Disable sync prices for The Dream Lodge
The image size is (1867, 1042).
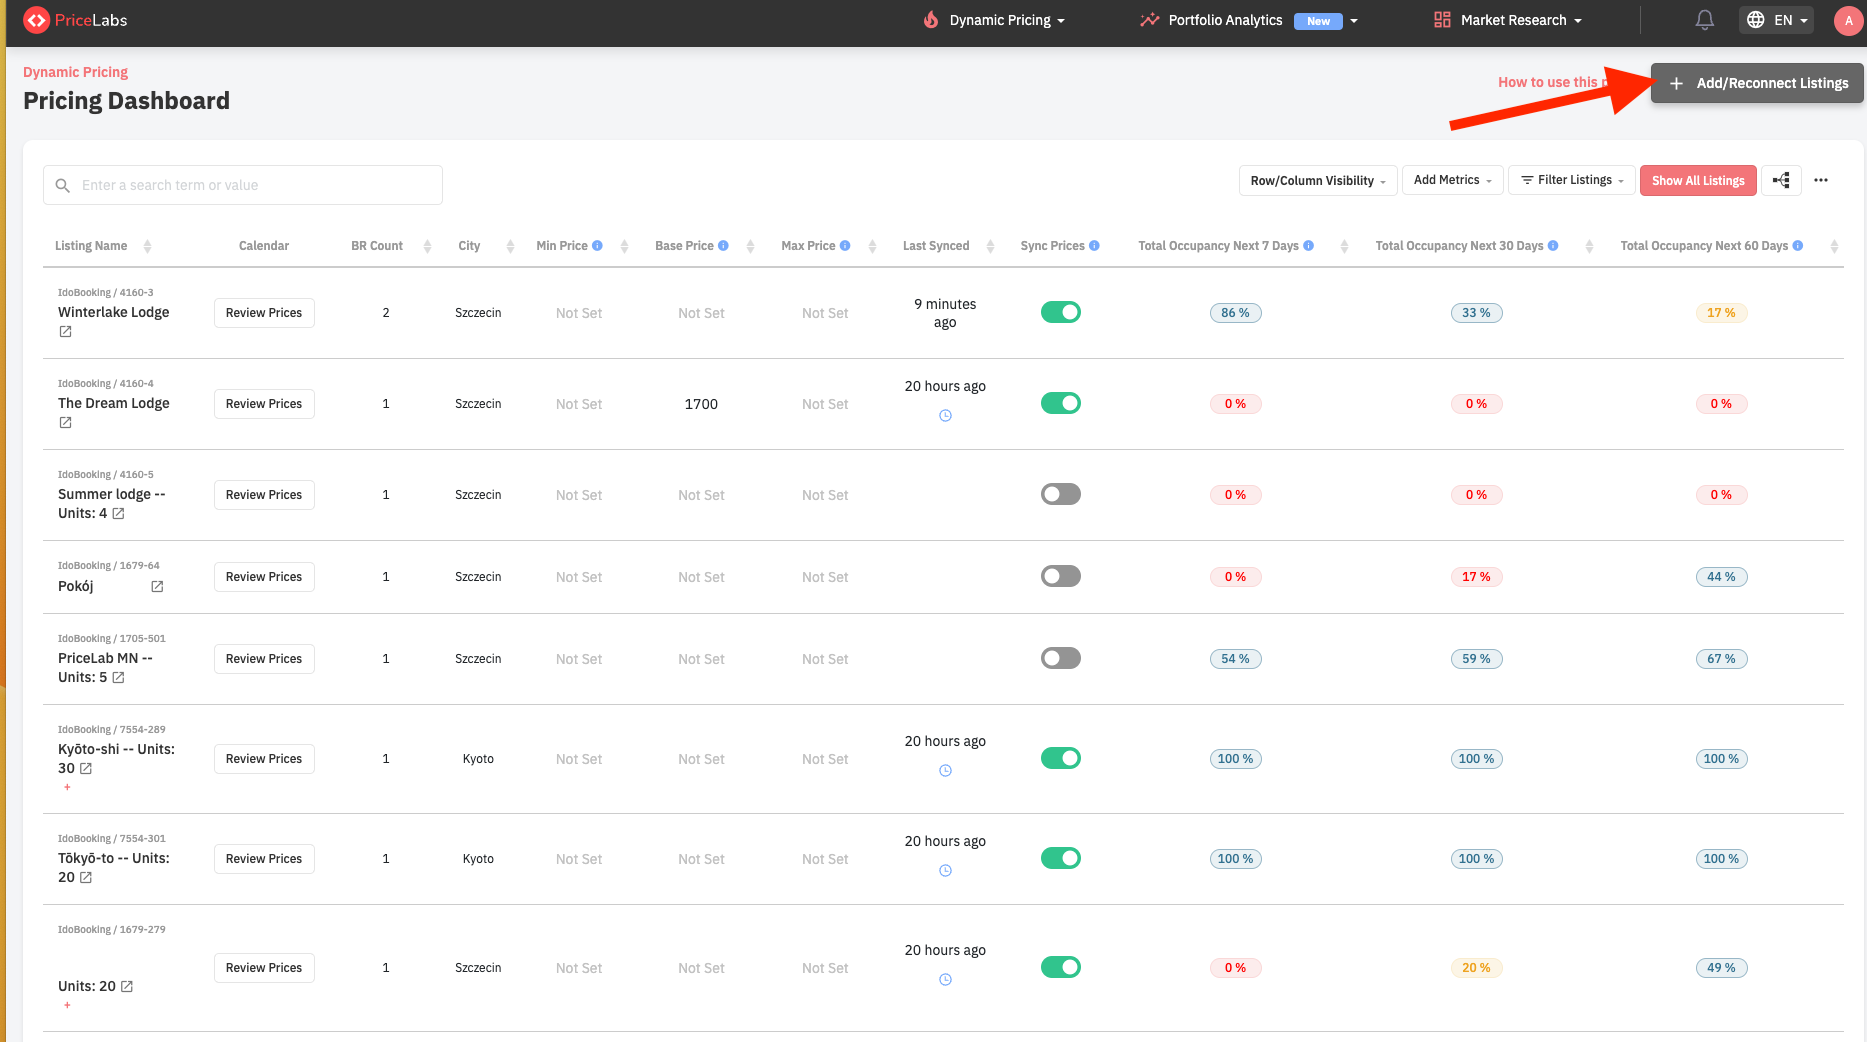(x=1060, y=403)
